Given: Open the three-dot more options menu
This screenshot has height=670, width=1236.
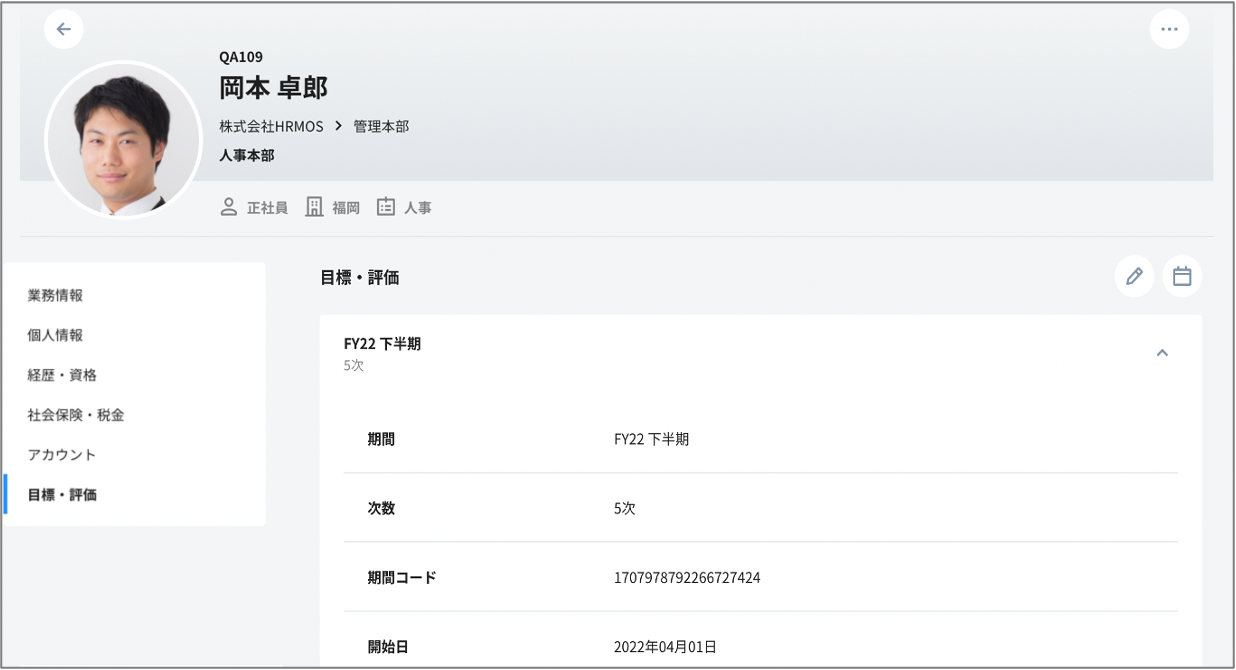Looking at the screenshot, I should pyautogui.click(x=1169, y=29).
